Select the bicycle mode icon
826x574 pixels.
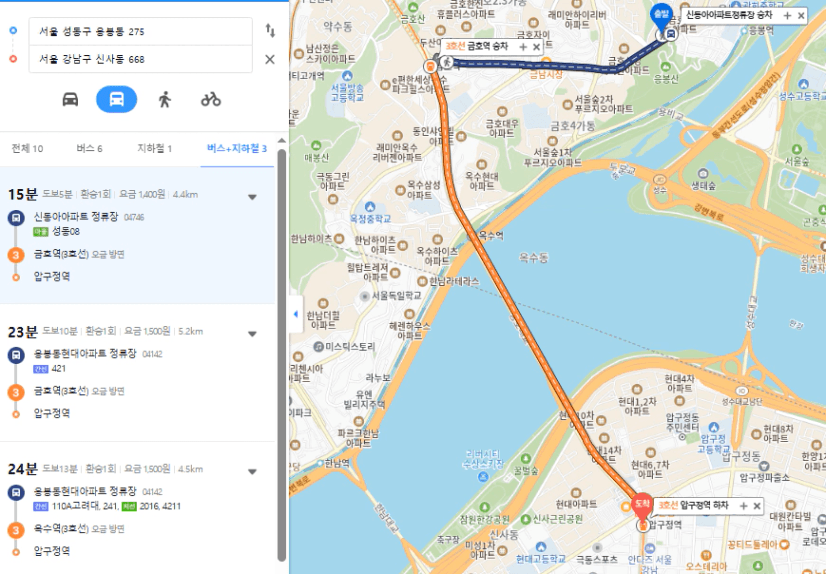(x=211, y=99)
